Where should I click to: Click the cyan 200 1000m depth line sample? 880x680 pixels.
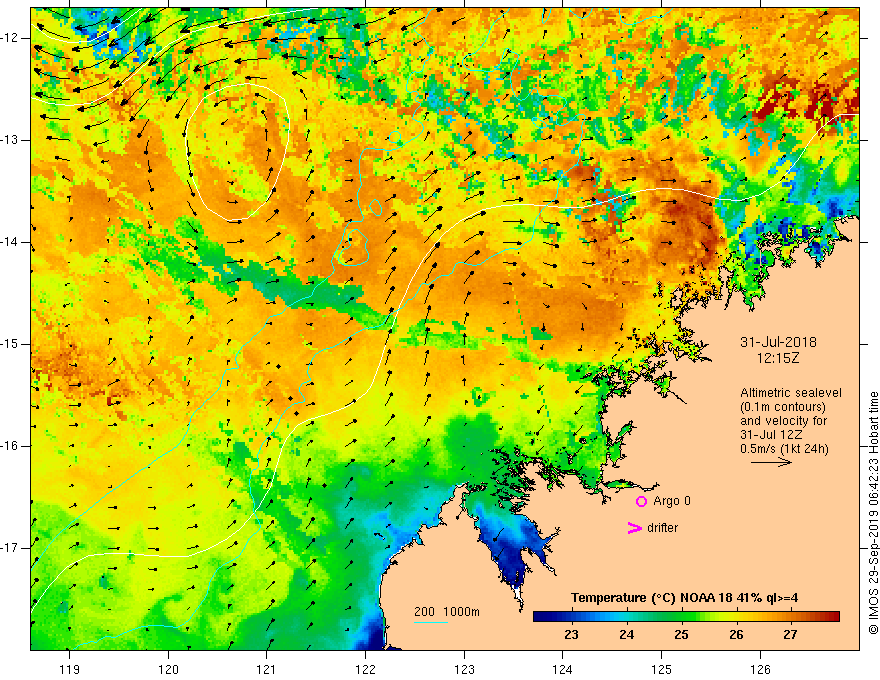(x=430, y=623)
